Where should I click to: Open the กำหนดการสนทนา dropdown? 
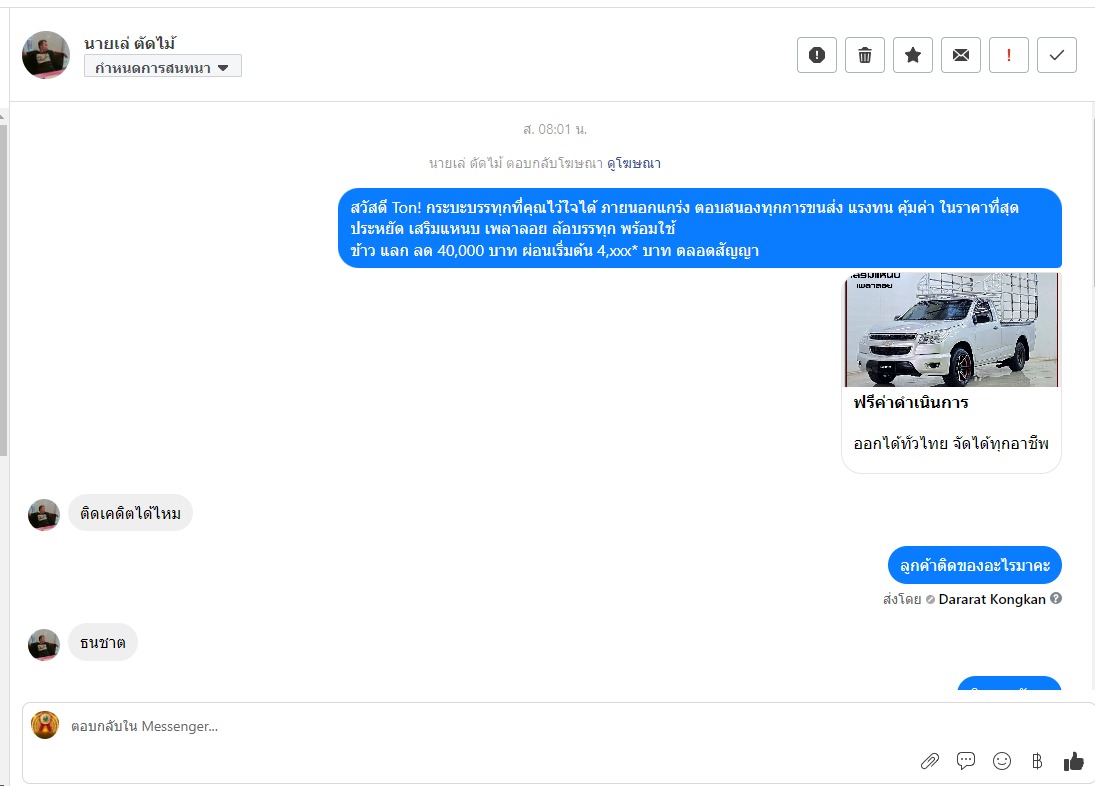click(x=163, y=67)
